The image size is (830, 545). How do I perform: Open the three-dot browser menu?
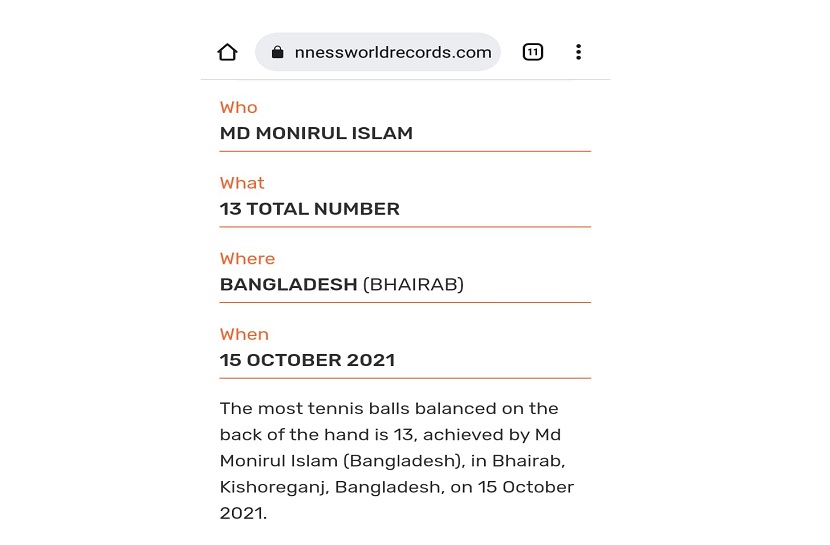pos(578,52)
